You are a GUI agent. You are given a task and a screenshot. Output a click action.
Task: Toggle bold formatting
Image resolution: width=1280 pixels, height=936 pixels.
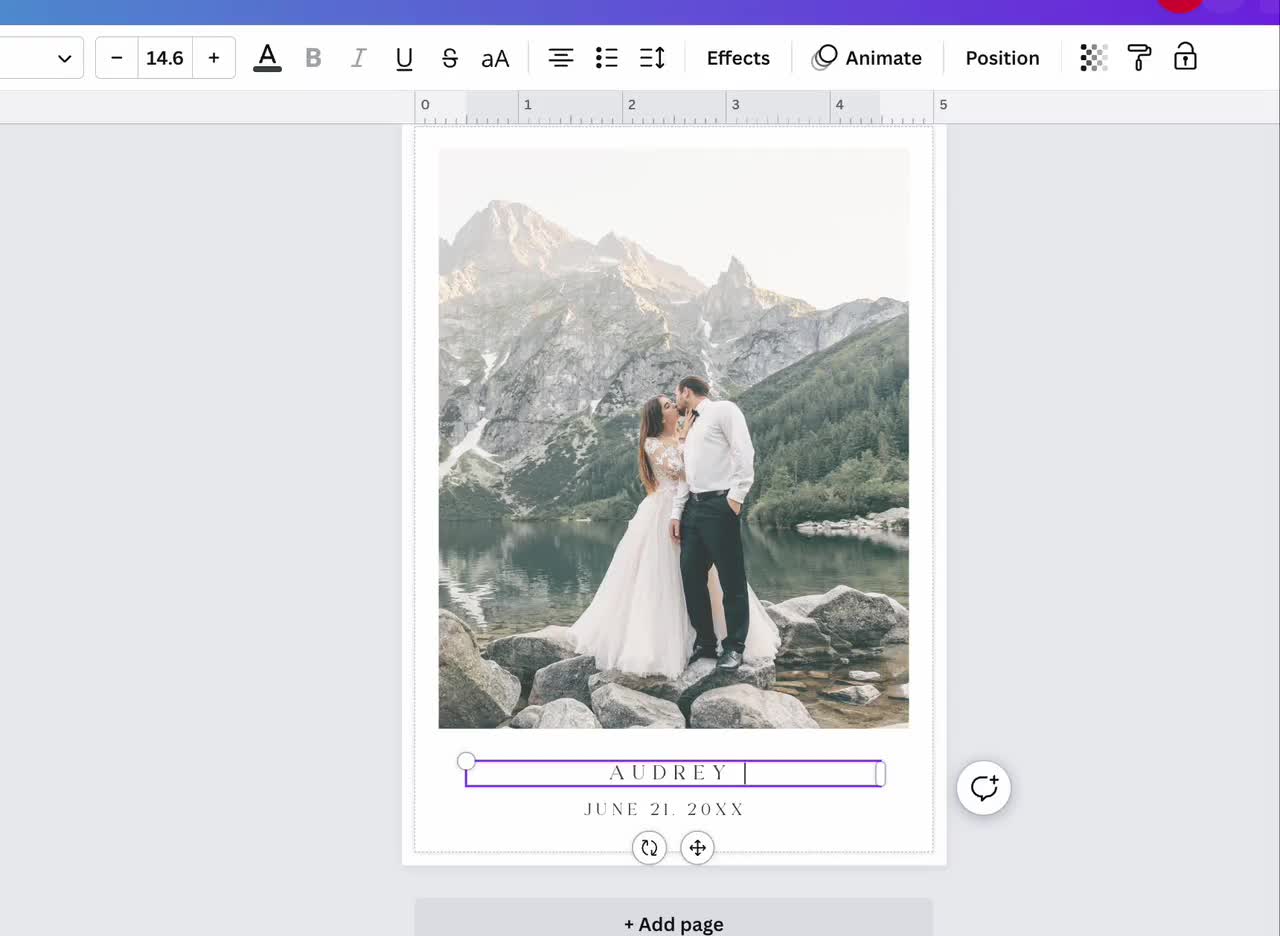click(x=313, y=58)
